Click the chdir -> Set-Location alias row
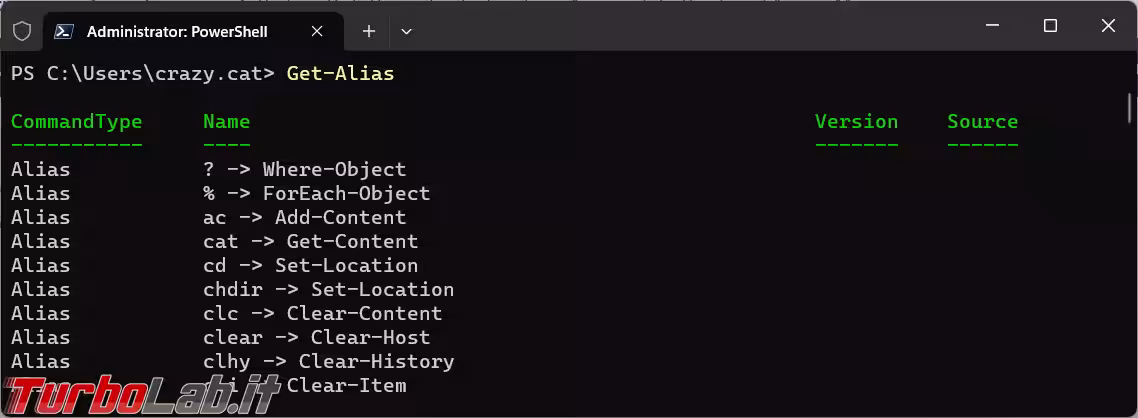 [328, 289]
